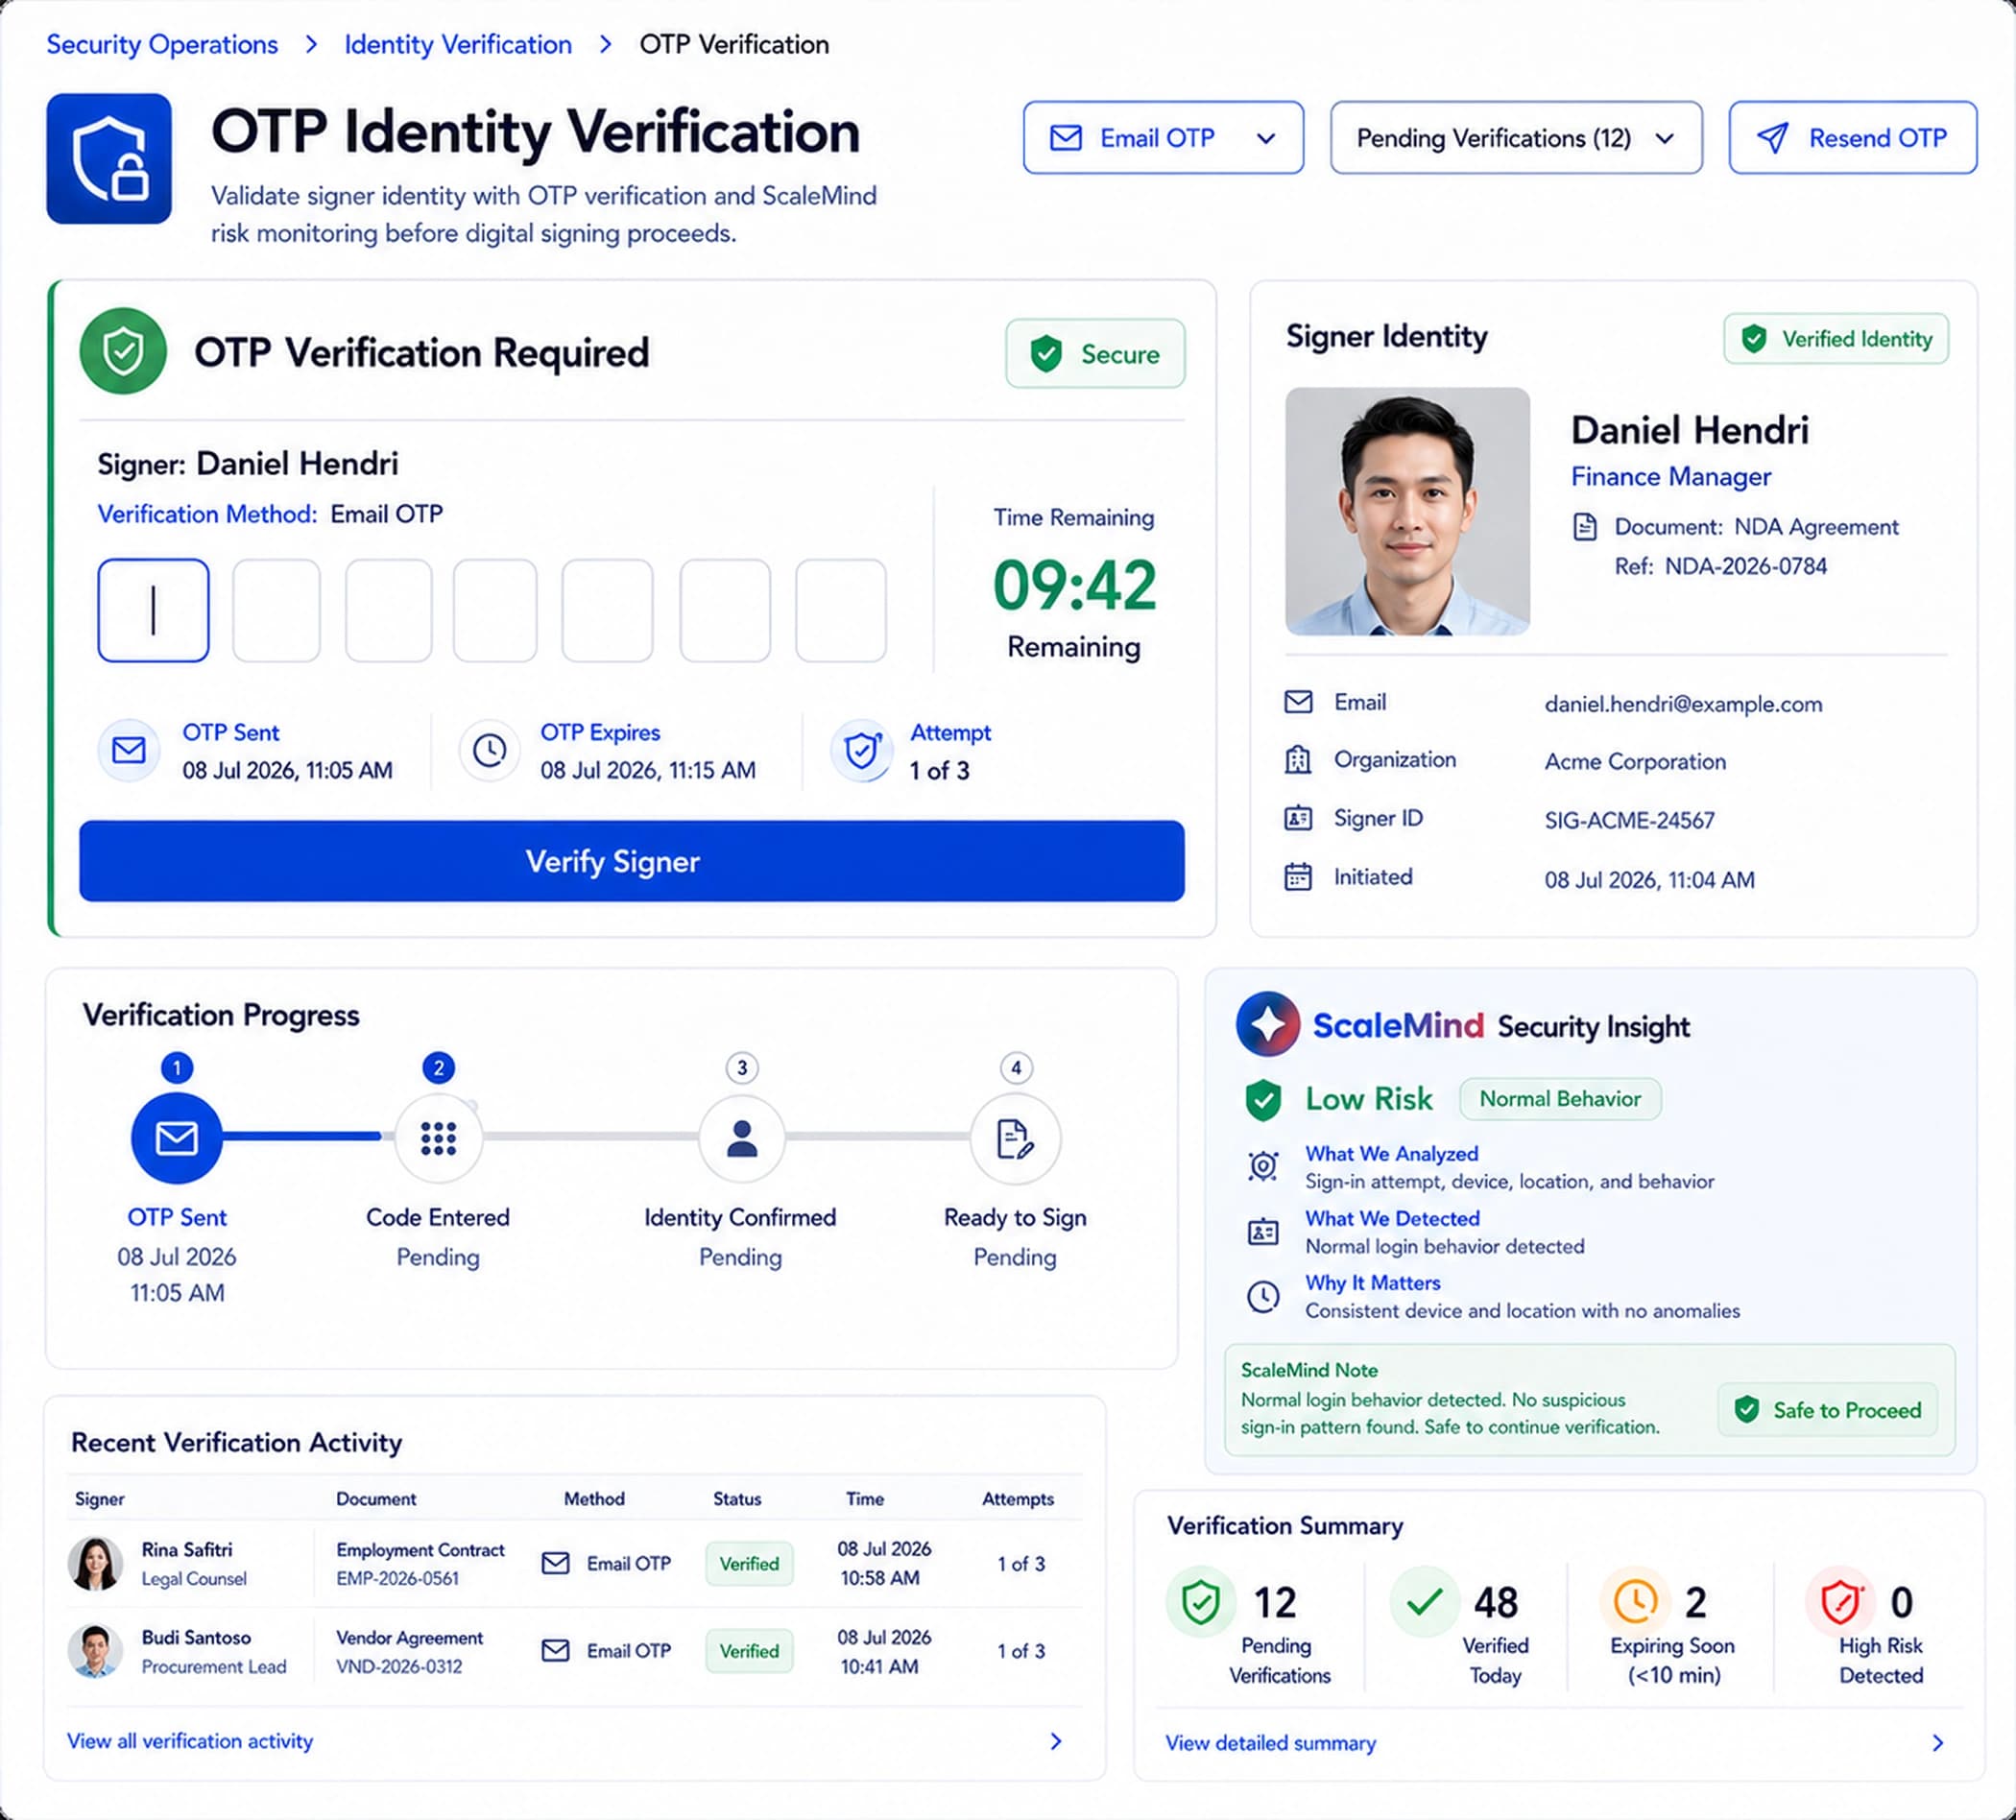Click the High Risk Detected red shield icon

(1840, 1602)
